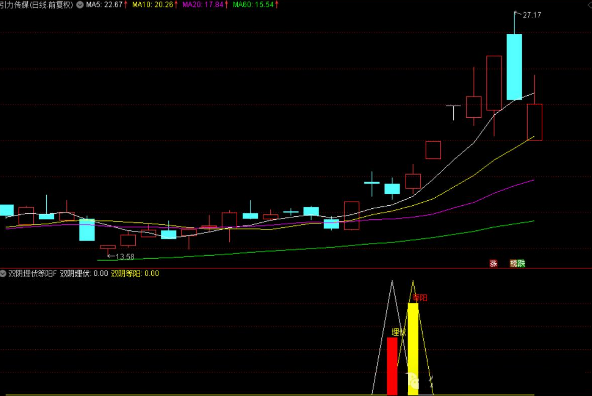Click the red divider line between panels
The image size is (592, 396).
296,268
